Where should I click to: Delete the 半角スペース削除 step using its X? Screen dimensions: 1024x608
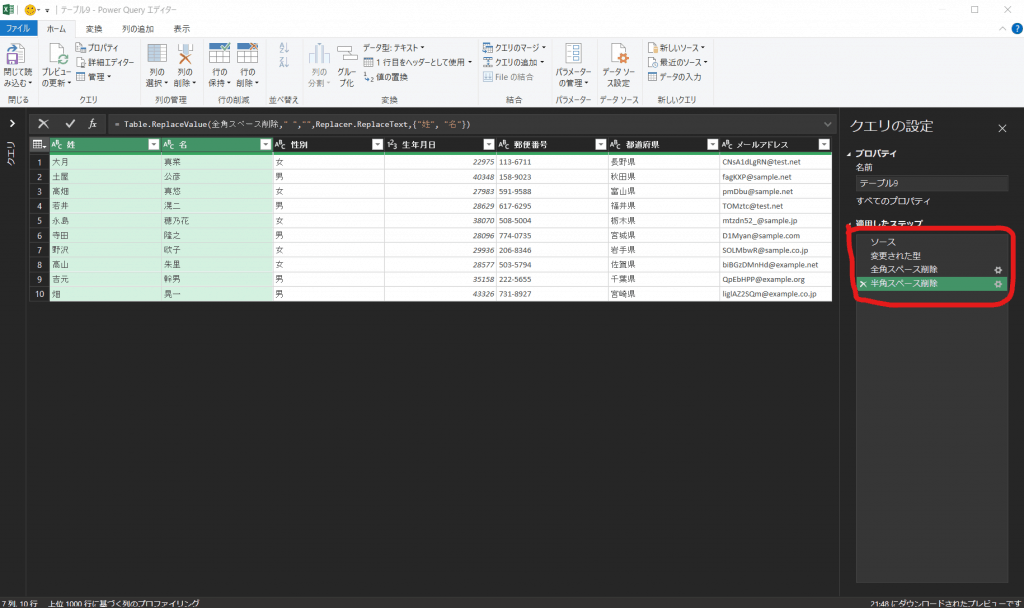point(862,284)
